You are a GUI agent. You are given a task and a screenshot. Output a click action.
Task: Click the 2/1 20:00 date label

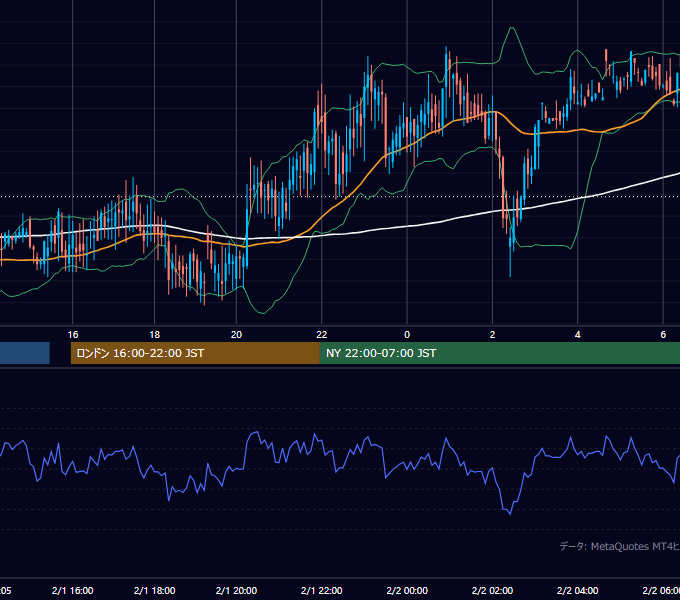(236, 590)
